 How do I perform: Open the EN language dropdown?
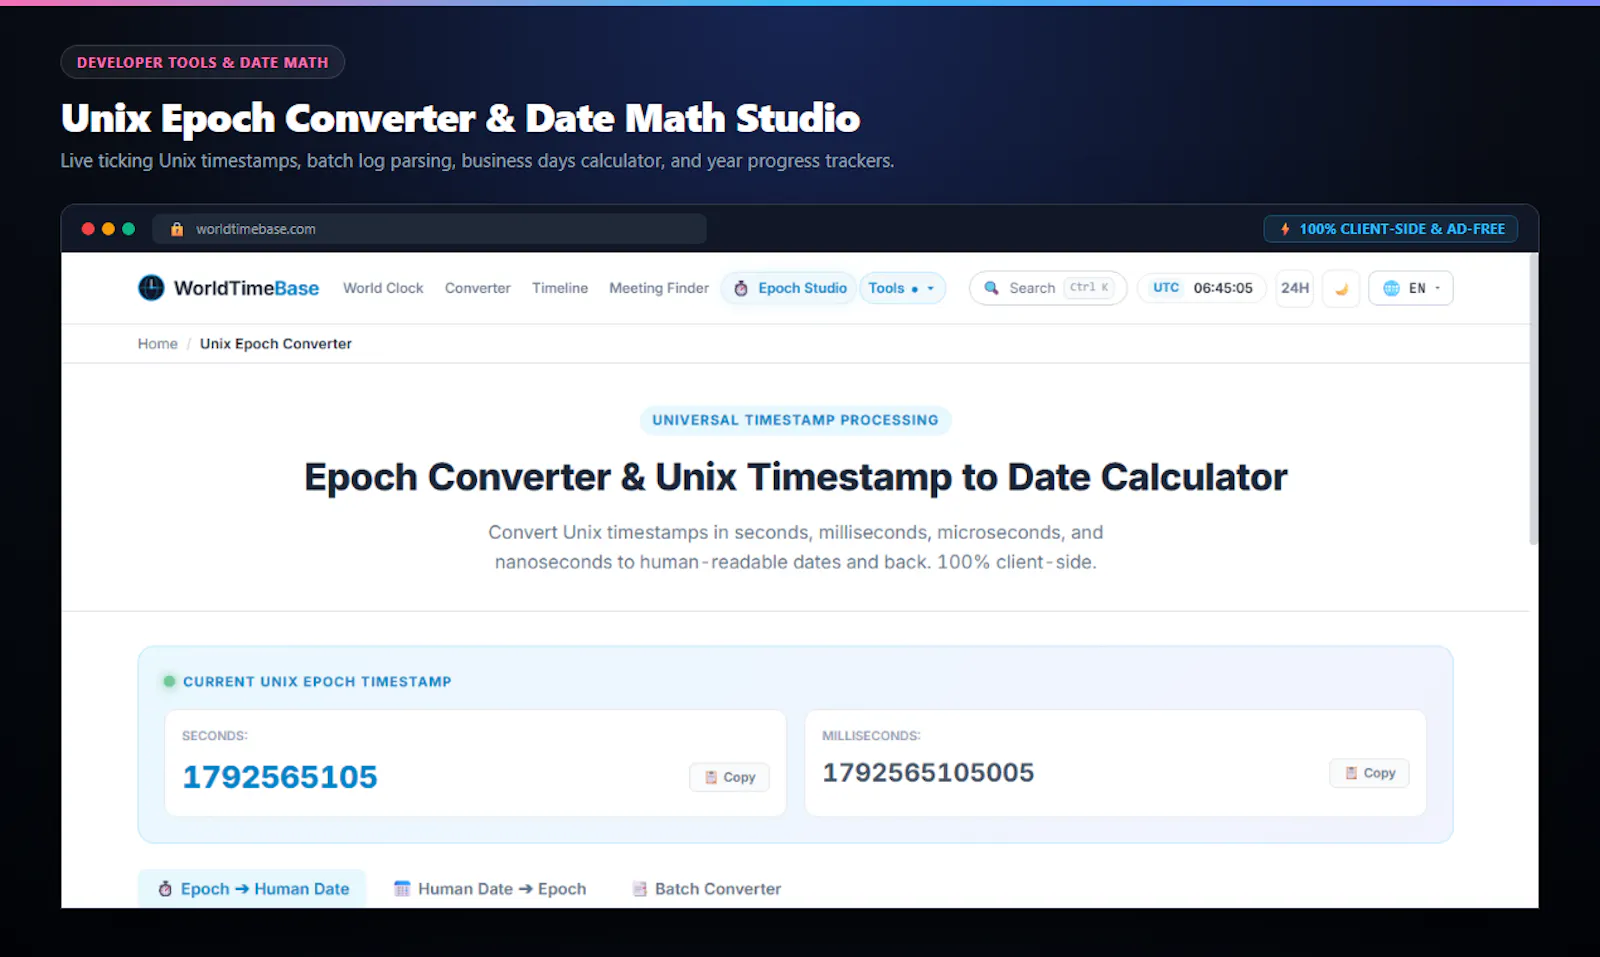1411,288
